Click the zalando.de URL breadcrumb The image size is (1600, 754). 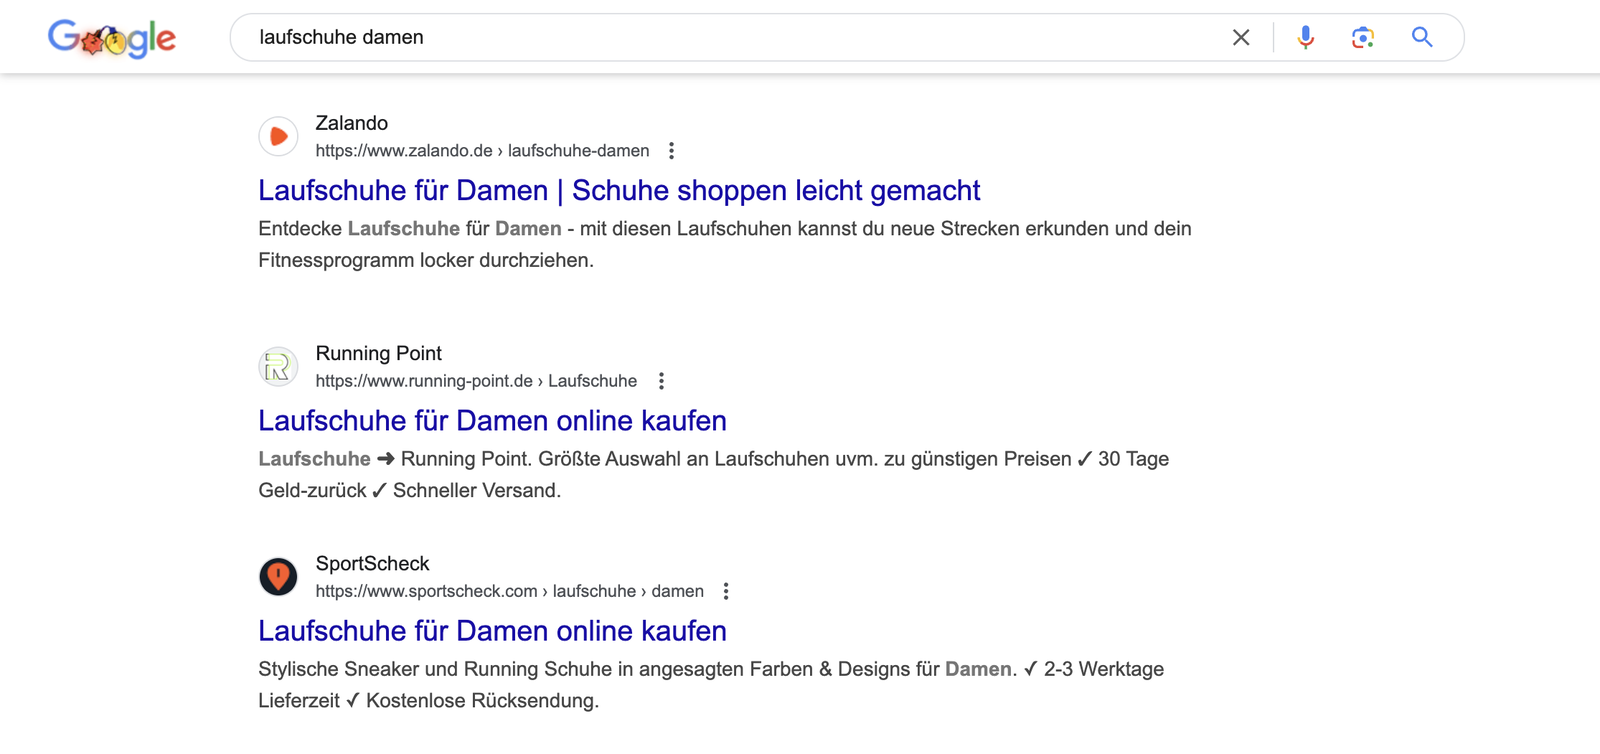482,151
